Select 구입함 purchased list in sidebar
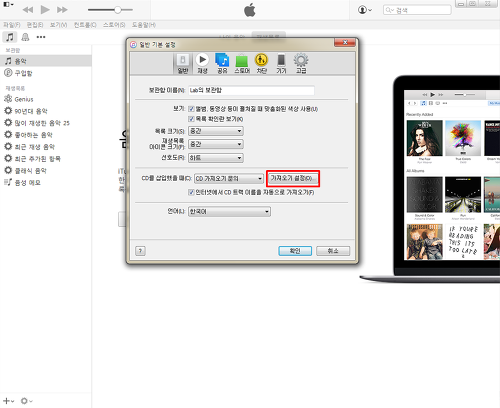Image resolution: width=500 pixels, height=408 pixels. point(46,73)
